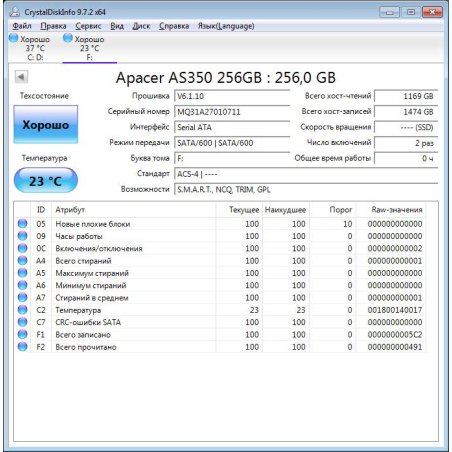Click the Хорошо health status button
Image resolution: width=452 pixels, height=452 pixels.
tap(46, 125)
